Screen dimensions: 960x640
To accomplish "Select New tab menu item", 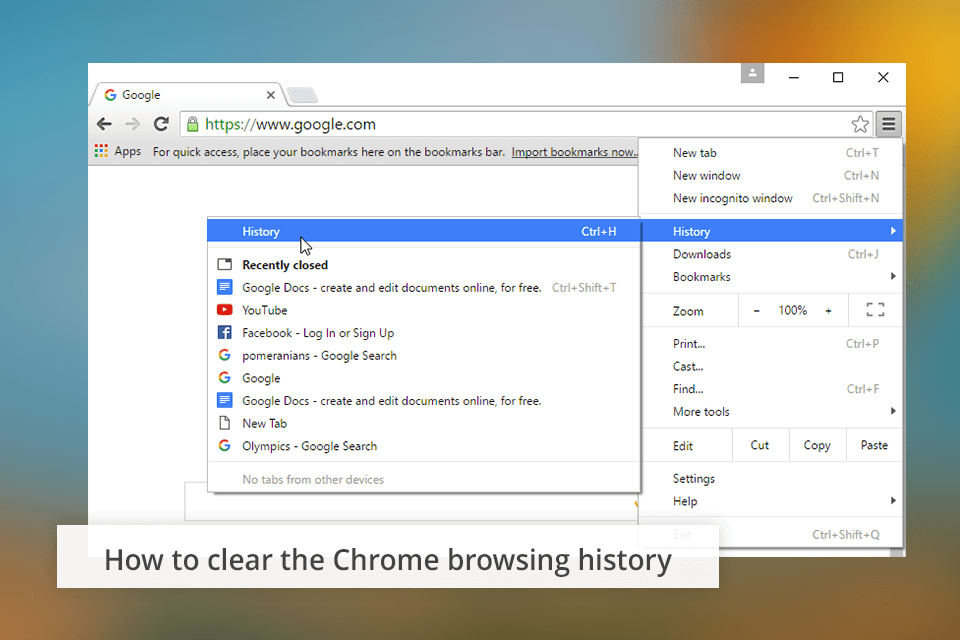I will [x=771, y=152].
